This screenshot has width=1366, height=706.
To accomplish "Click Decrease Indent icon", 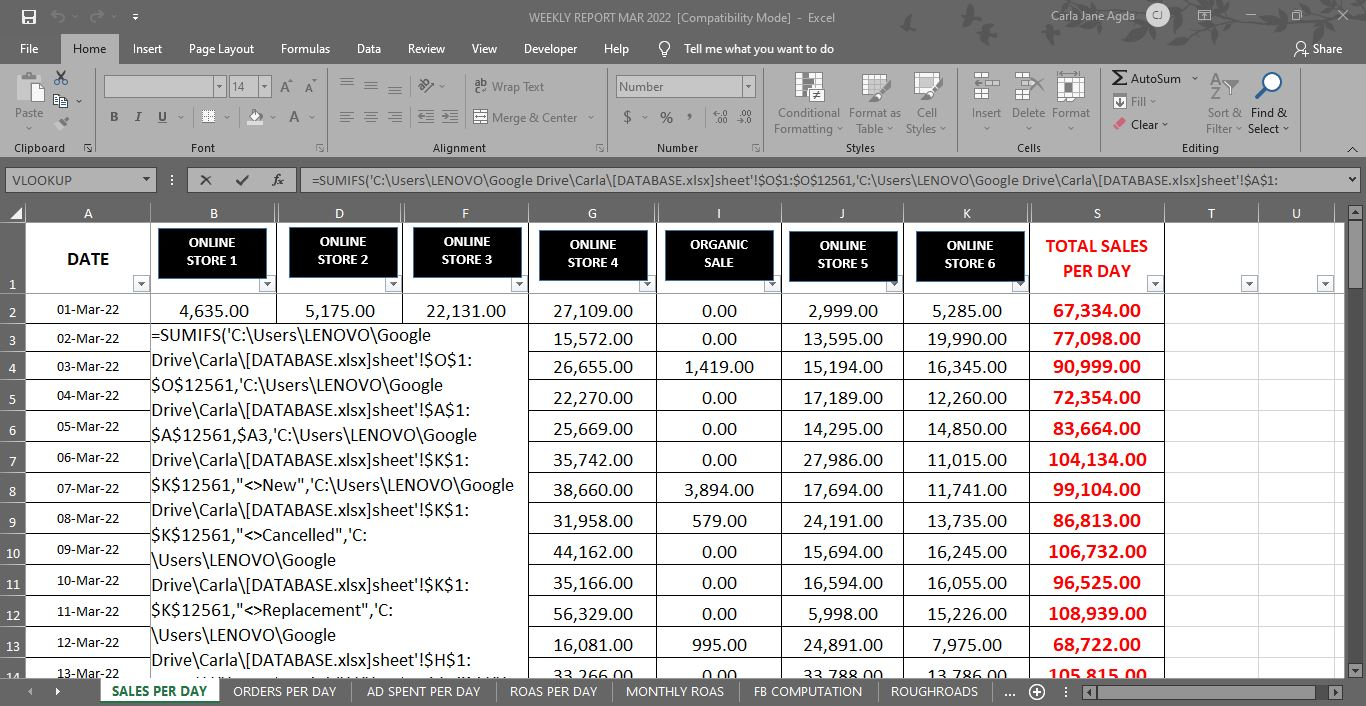I will (427, 117).
